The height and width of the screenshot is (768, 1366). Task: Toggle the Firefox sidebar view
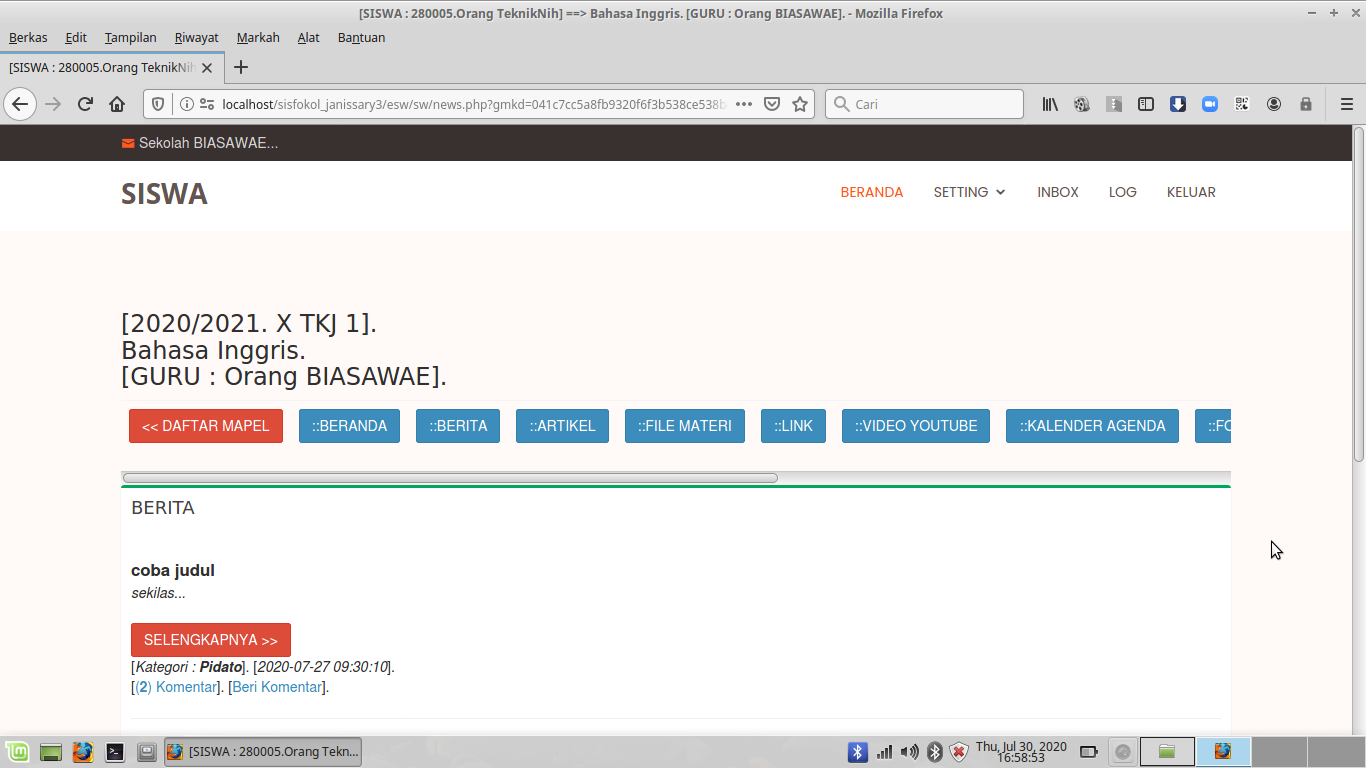(x=1146, y=104)
